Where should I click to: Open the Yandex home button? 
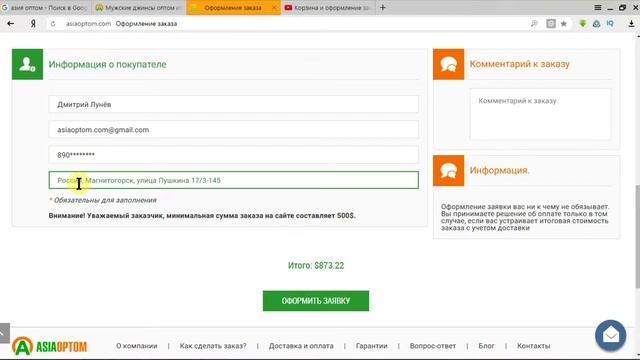(x=33, y=24)
